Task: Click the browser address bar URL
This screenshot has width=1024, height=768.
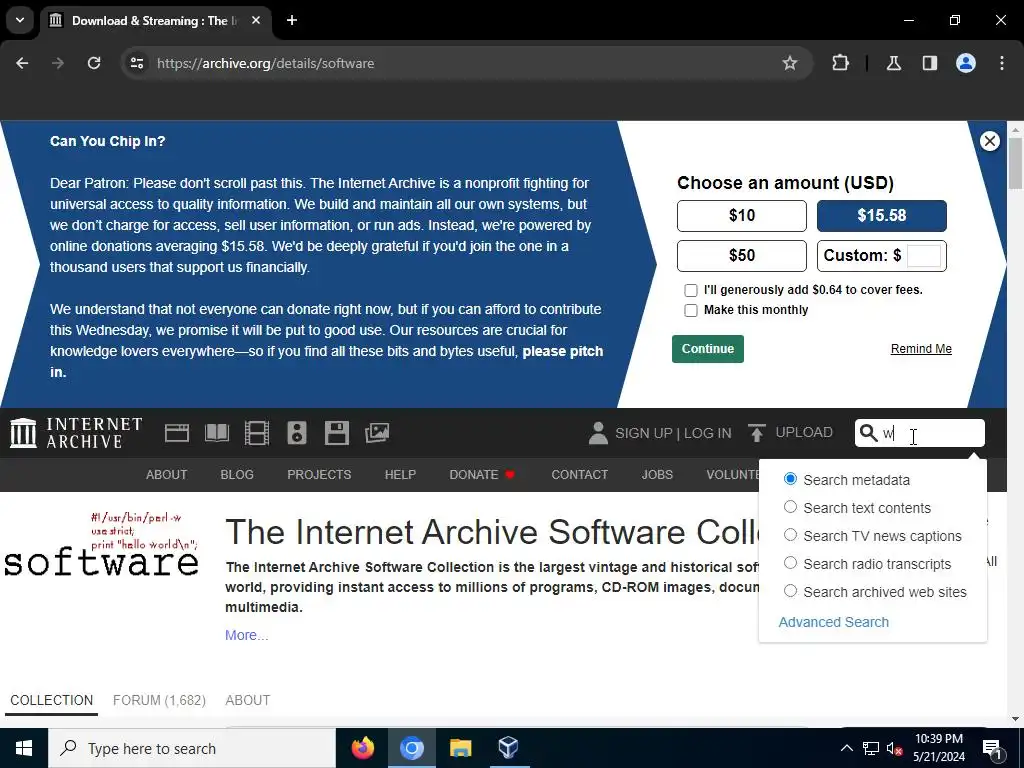Action: [266, 63]
